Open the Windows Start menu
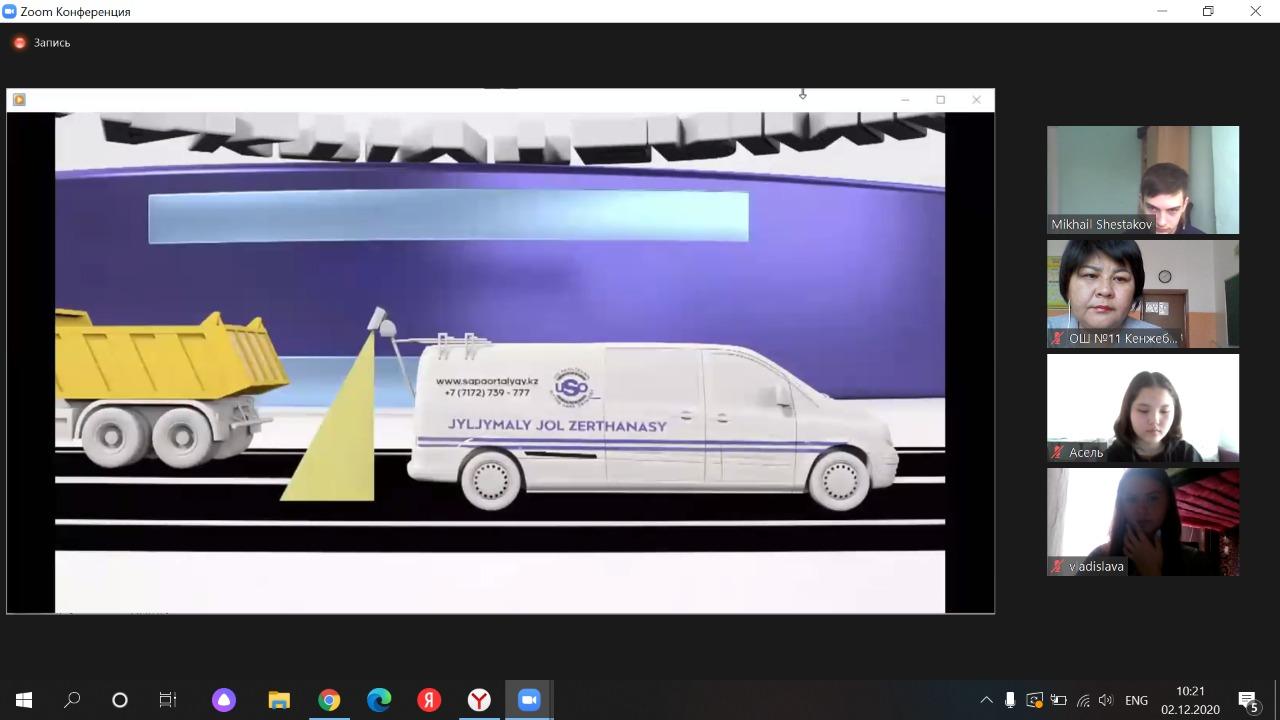The image size is (1280, 720). click(x=24, y=700)
